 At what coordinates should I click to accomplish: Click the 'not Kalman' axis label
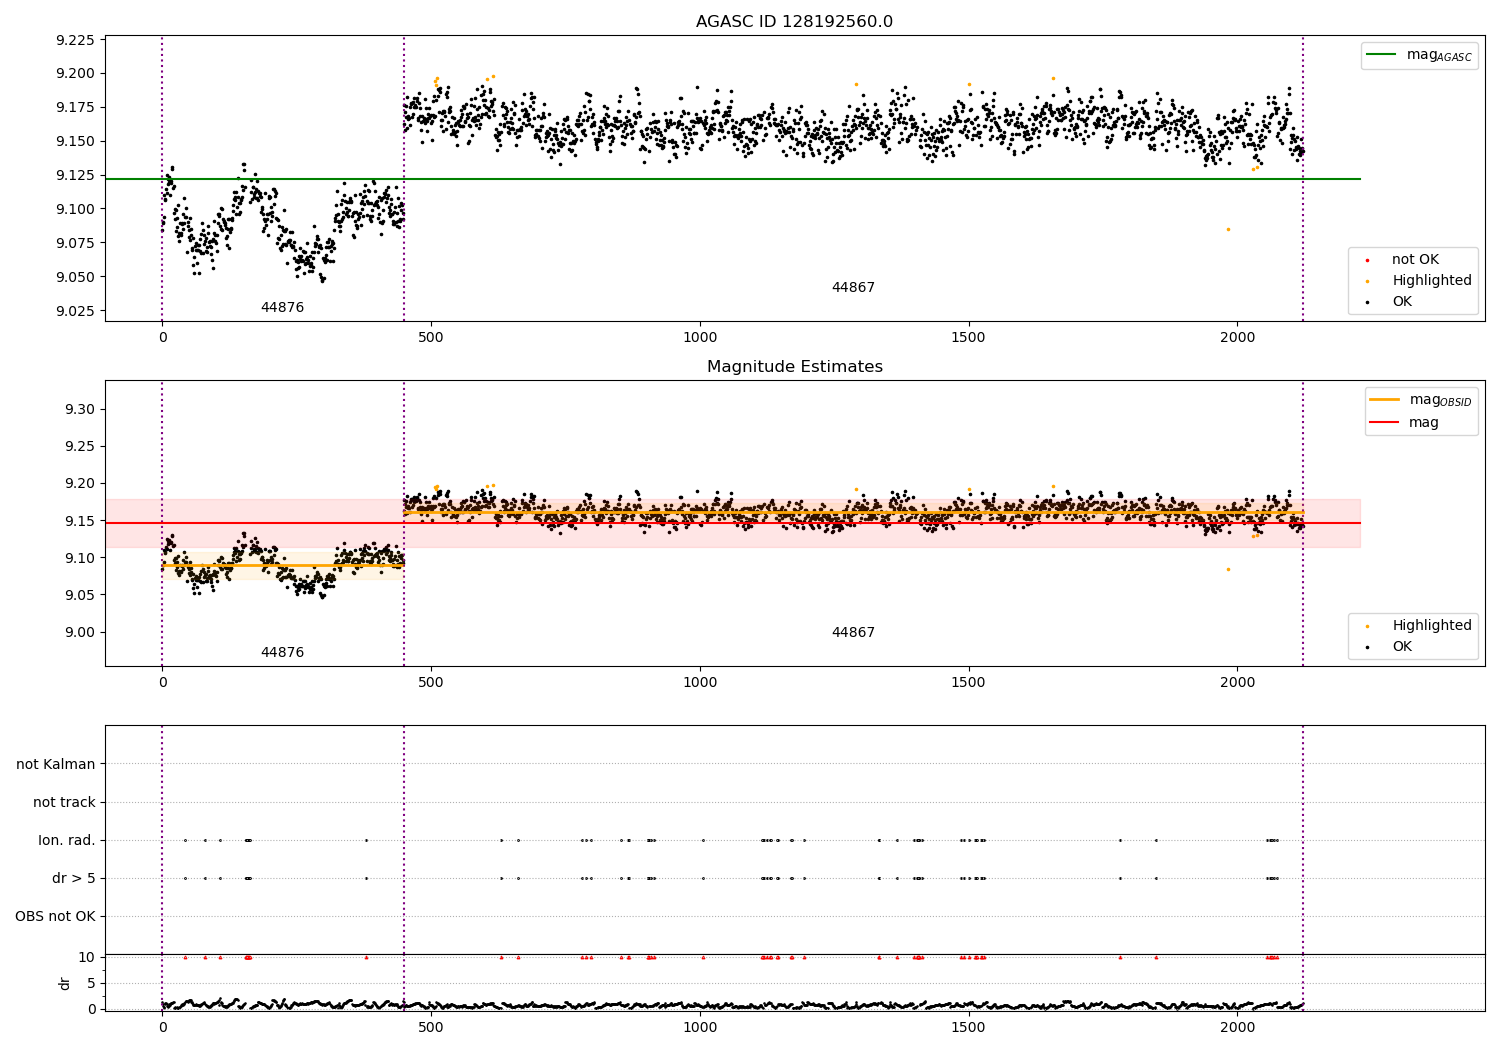pos(56,764)
